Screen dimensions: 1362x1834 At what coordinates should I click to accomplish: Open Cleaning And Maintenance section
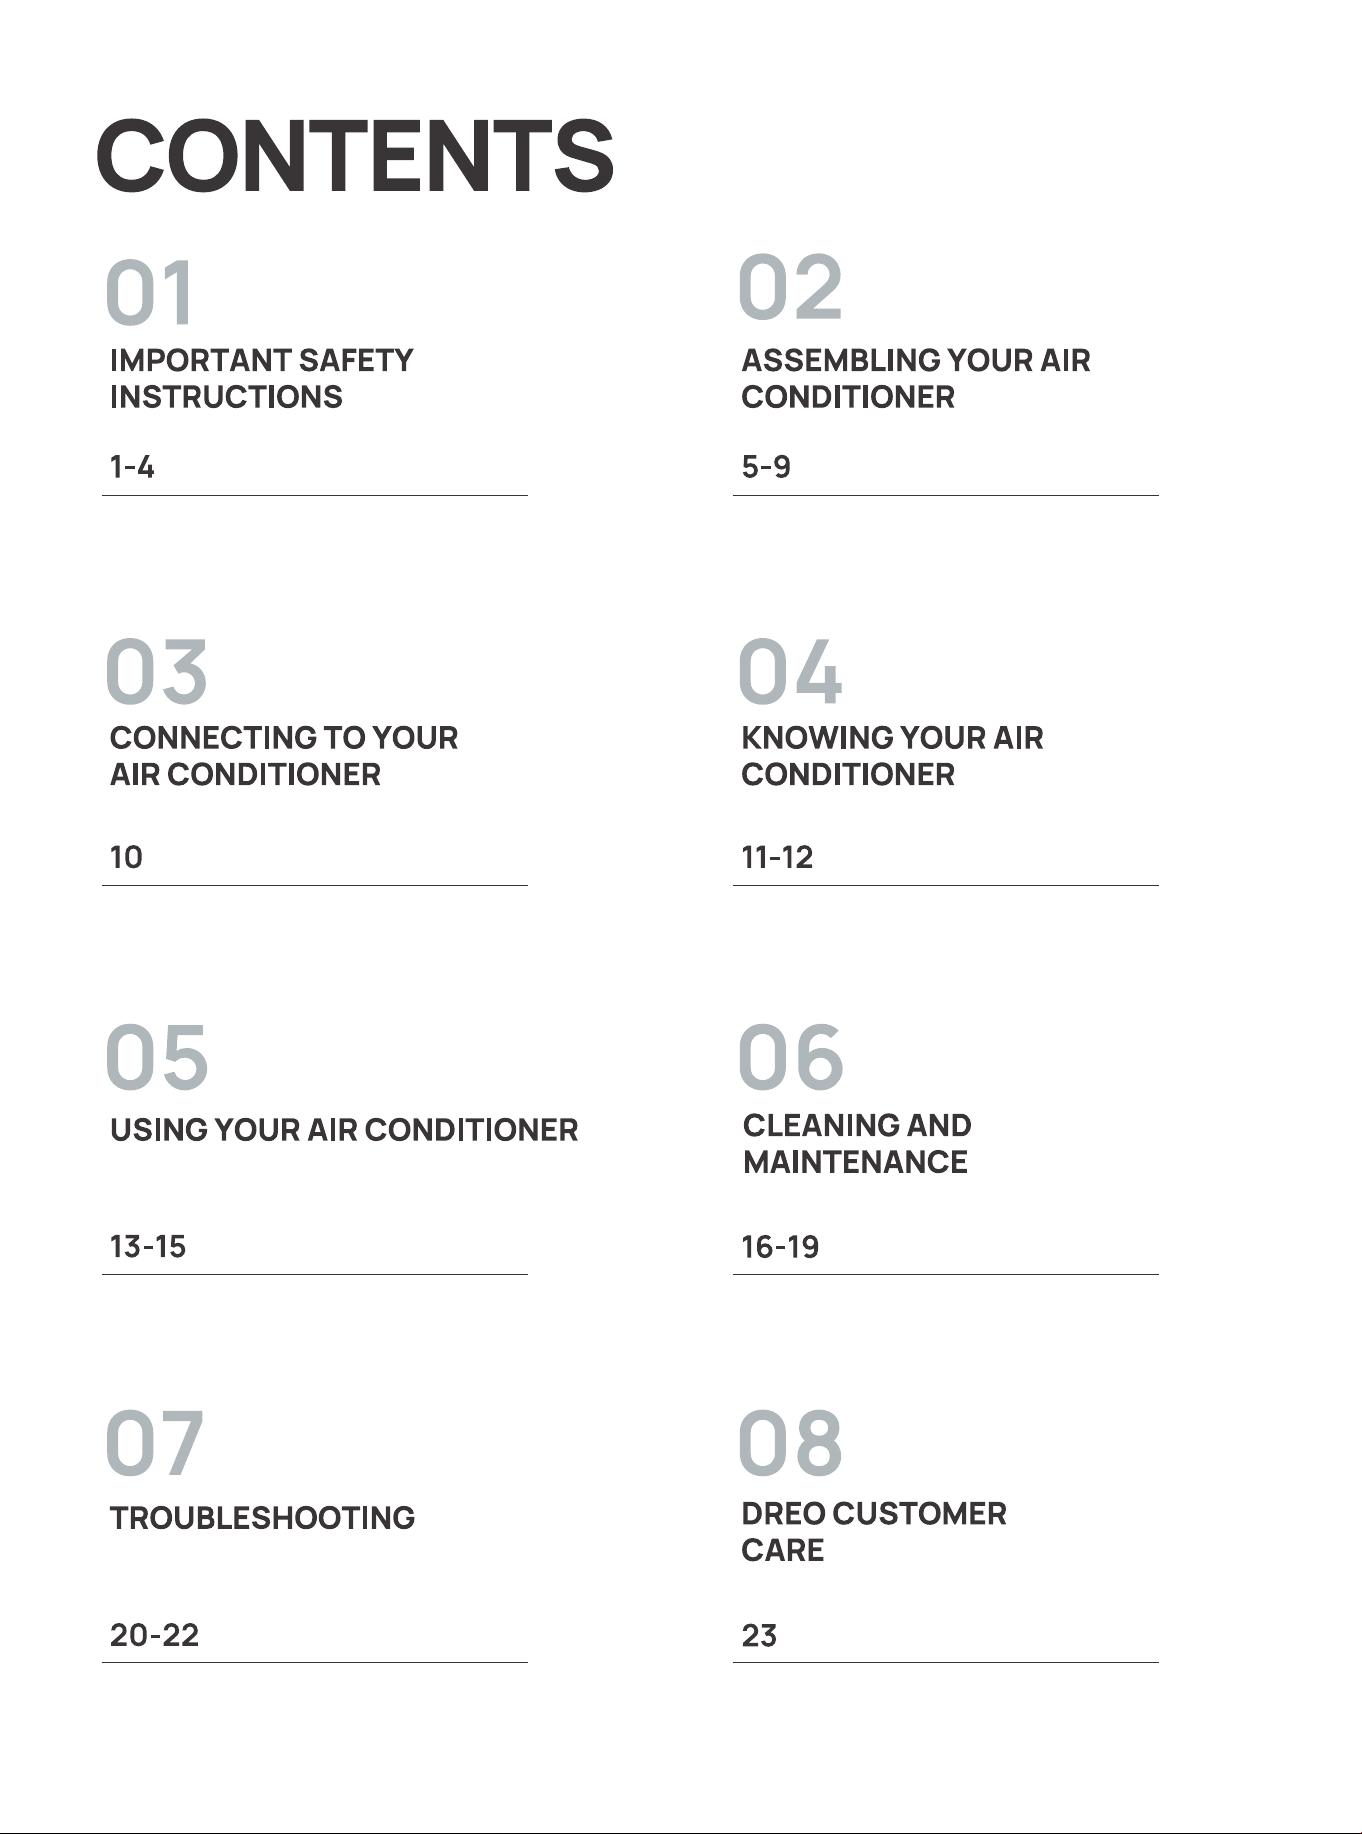click(857, 1144)
